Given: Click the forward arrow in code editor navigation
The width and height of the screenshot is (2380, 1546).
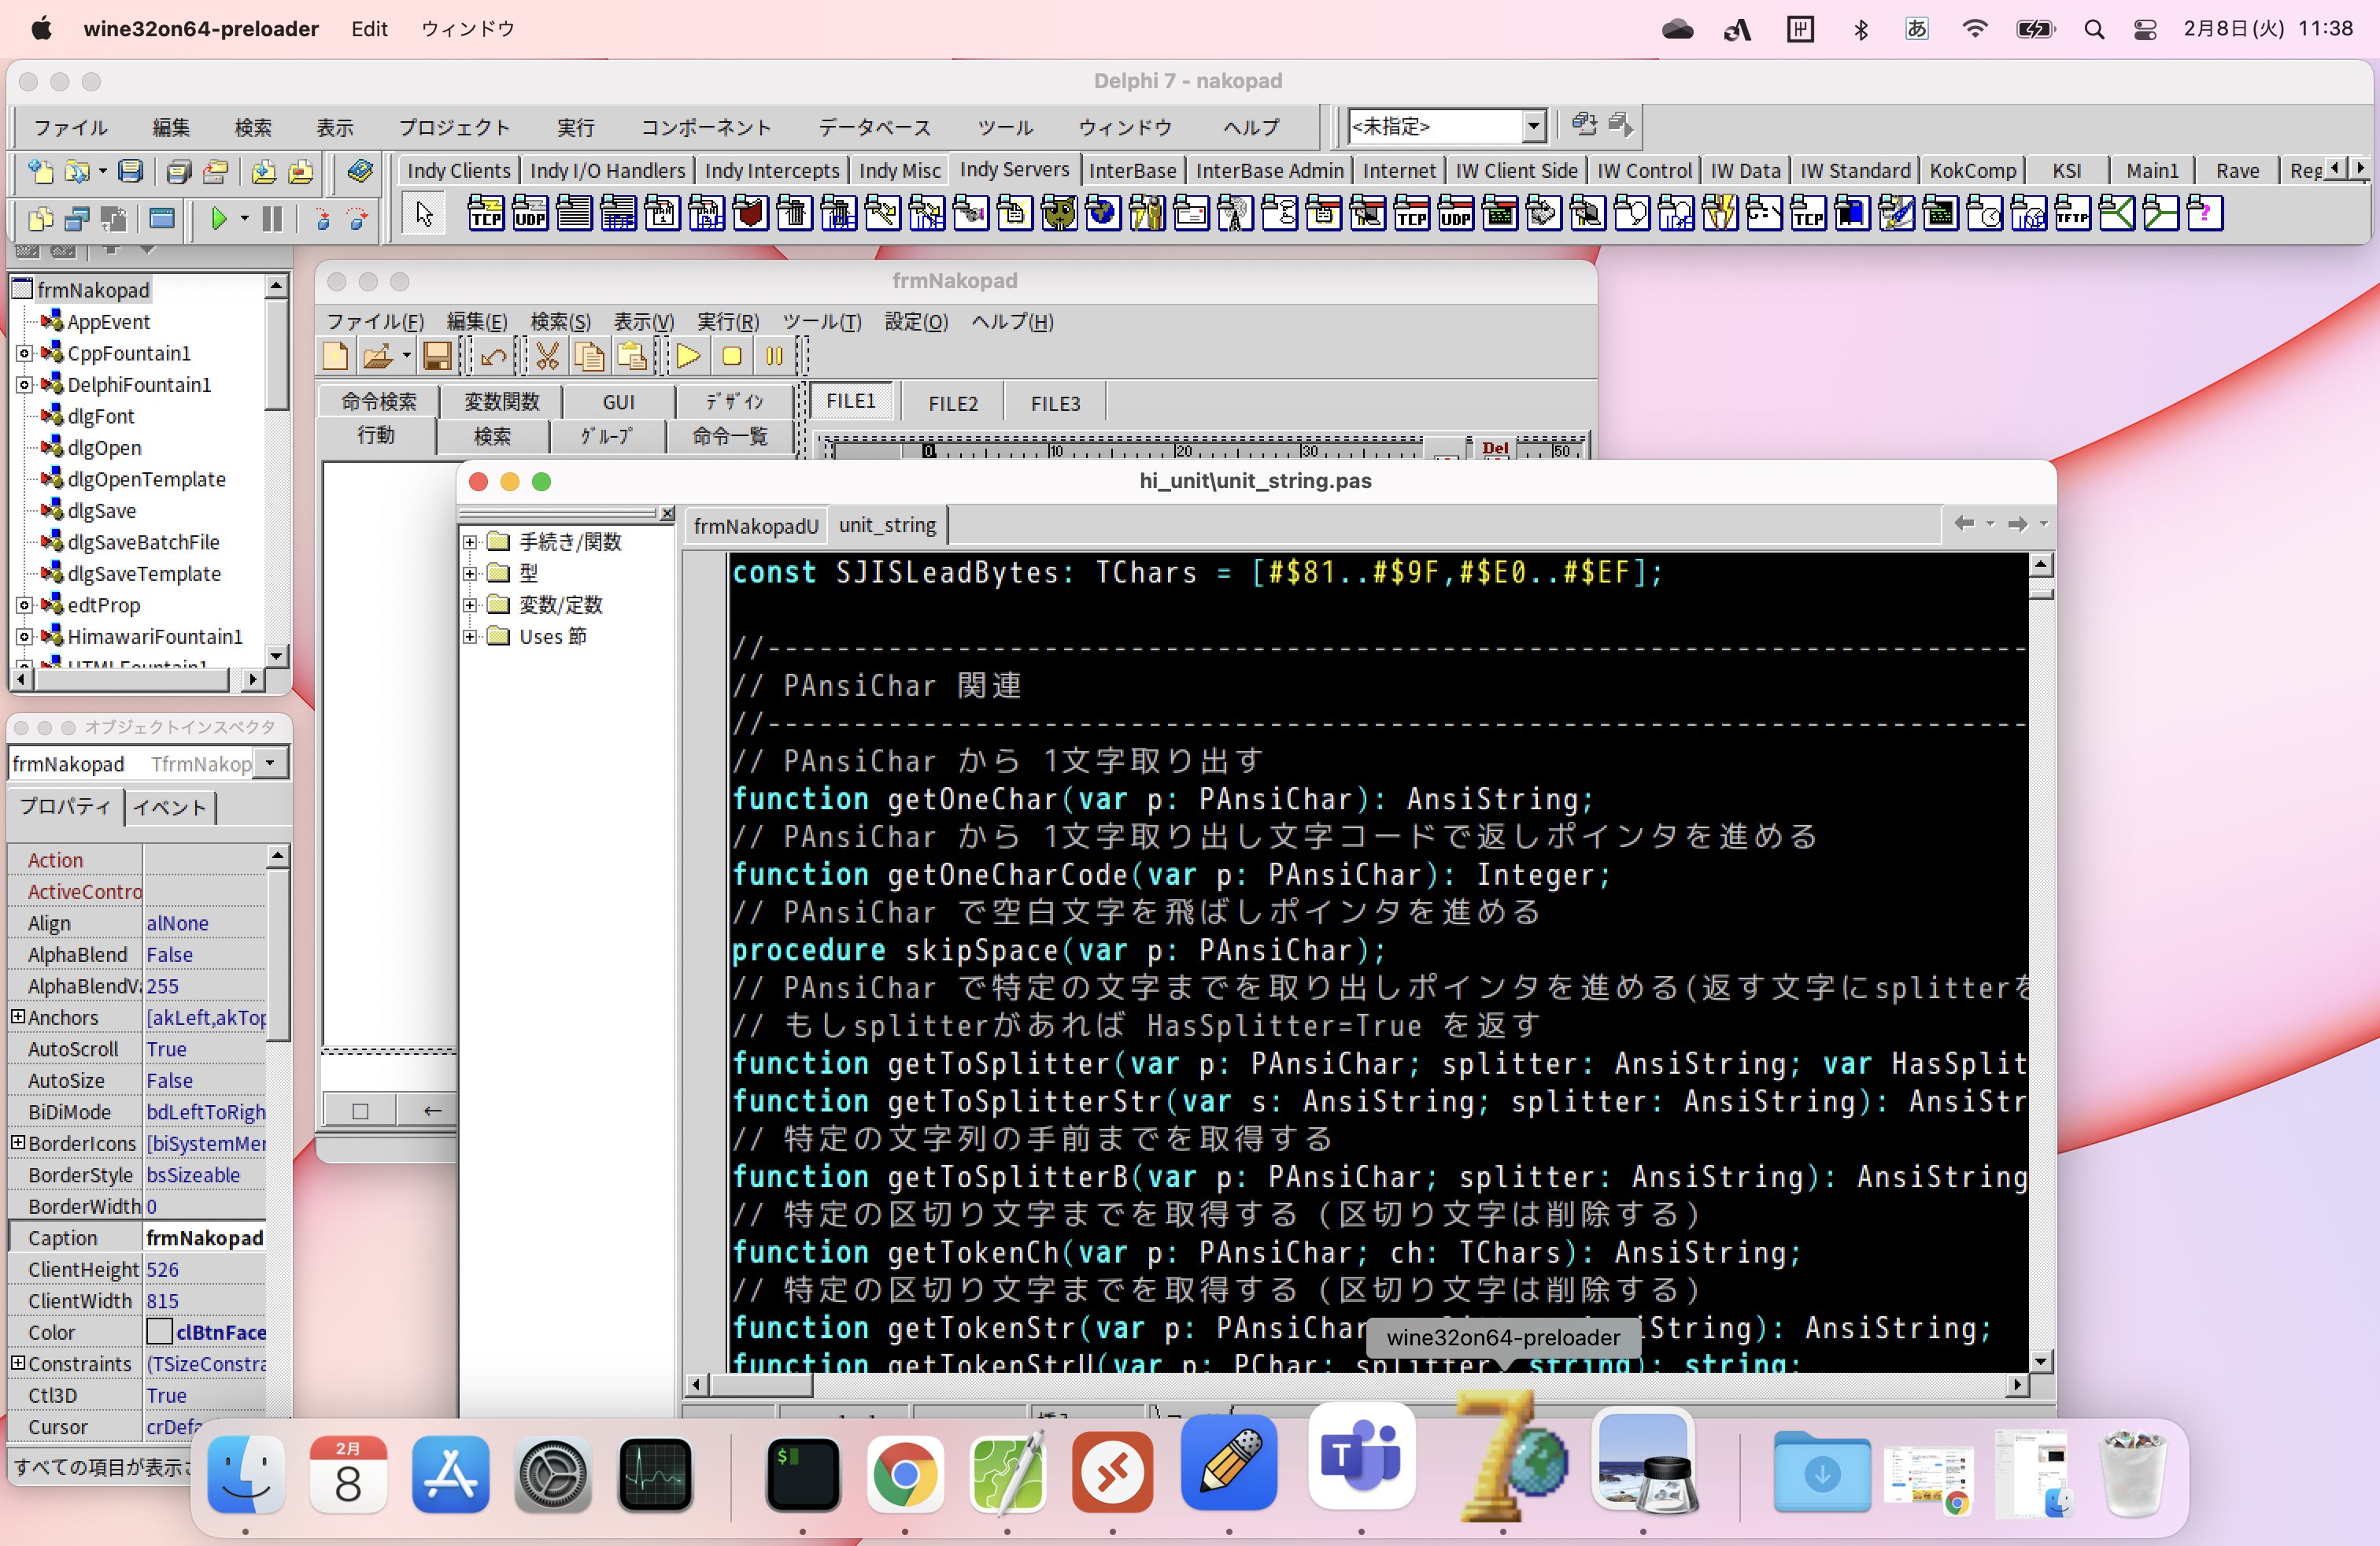Looking at the screenshot, I should coord(2018,523).
